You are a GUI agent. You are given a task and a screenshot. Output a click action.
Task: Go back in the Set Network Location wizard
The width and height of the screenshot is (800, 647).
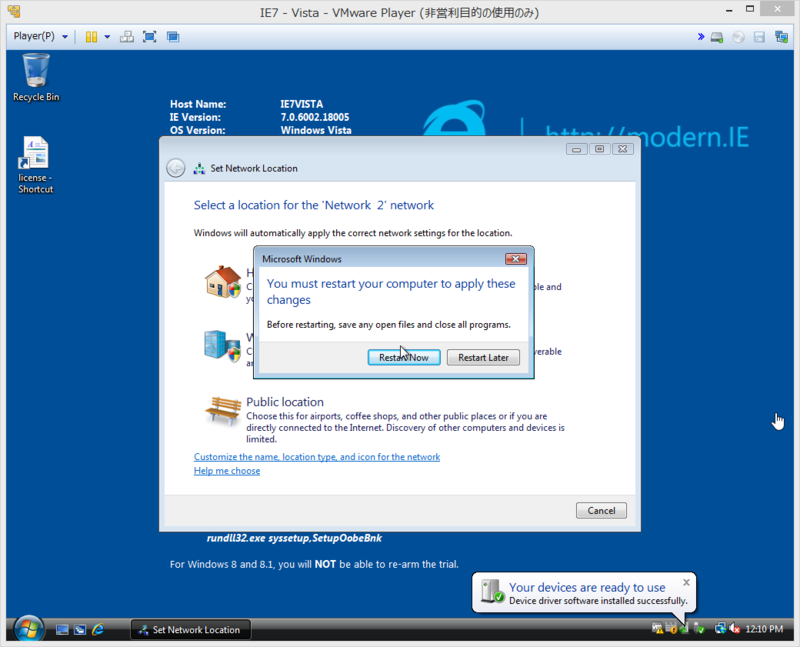click(176, 168)
